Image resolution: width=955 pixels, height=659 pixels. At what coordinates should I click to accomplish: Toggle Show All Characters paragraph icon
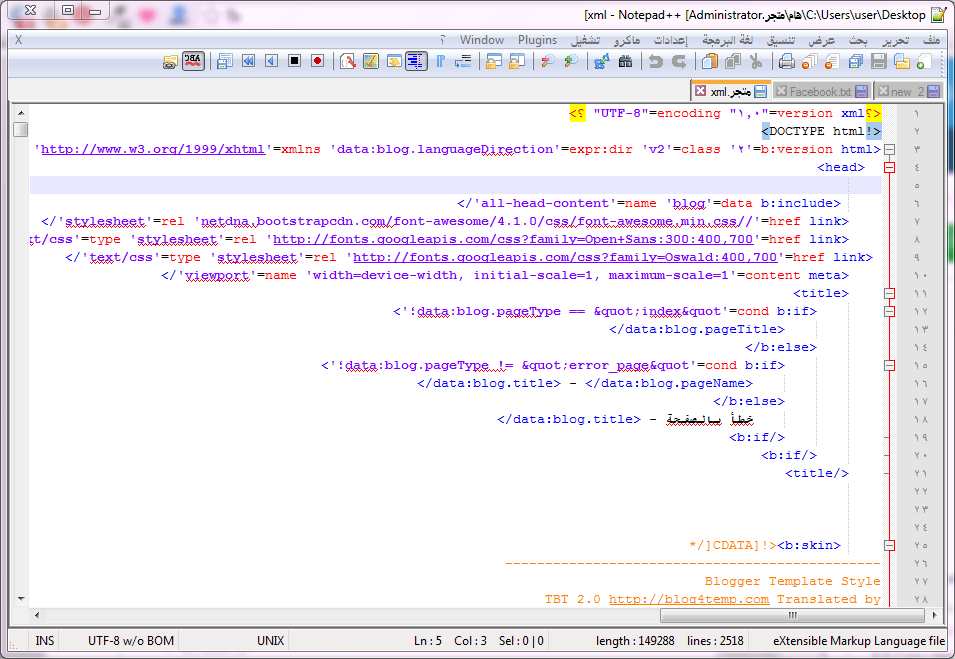point(440,61)
